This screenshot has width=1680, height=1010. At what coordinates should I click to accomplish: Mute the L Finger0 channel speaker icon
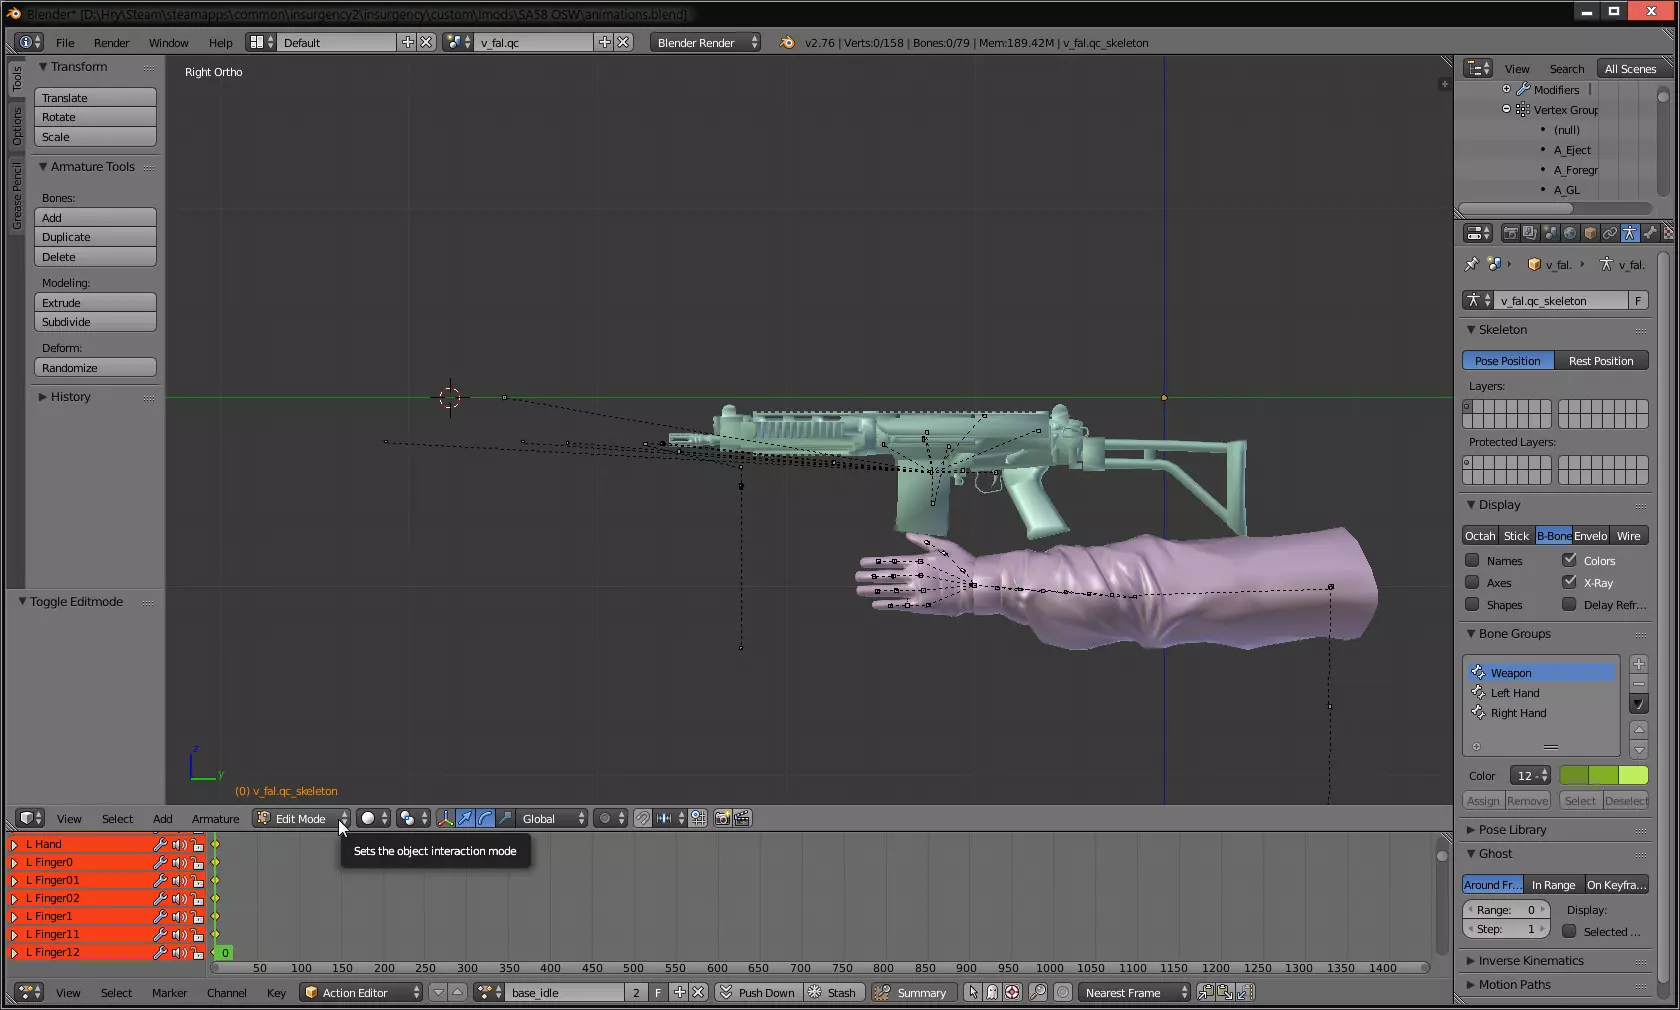pyautogui.click(x=179, y=862)
